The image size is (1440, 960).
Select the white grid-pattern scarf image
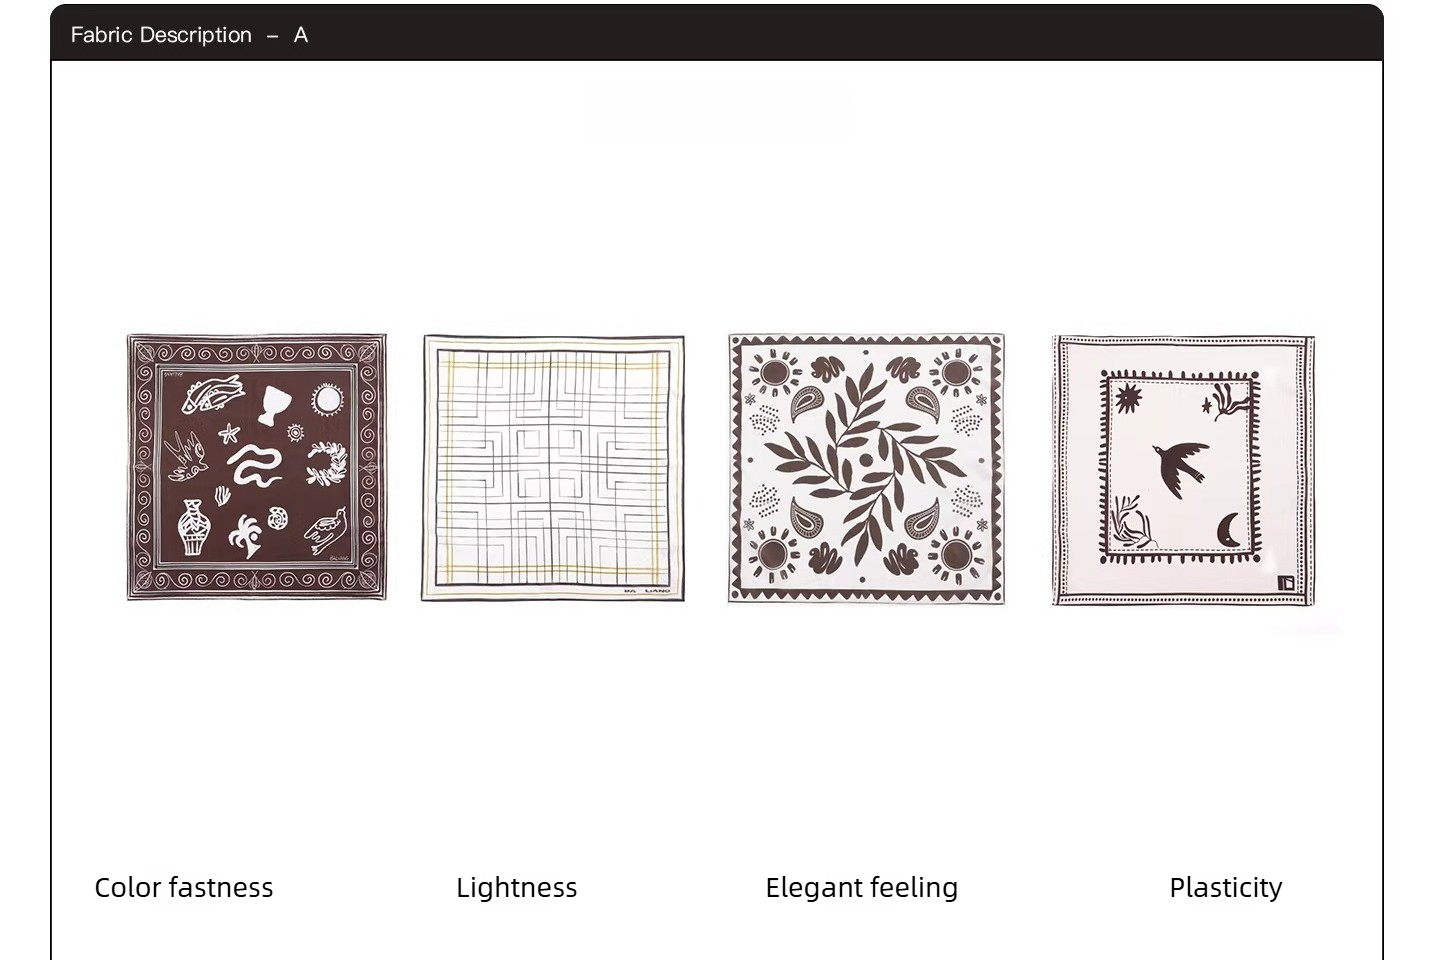pos(553,468)
